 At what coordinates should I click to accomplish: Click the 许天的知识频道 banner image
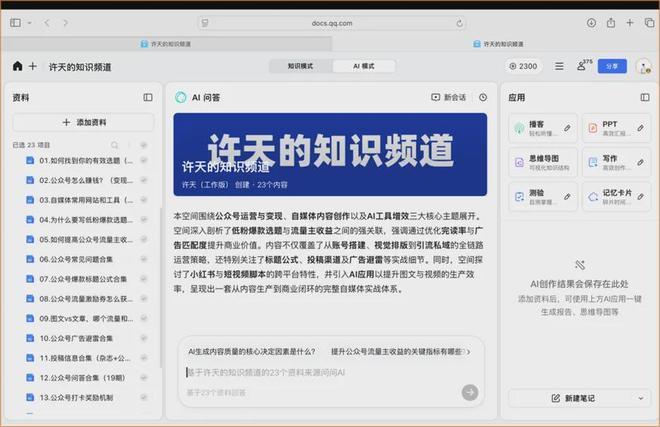[x=330, y=154]
